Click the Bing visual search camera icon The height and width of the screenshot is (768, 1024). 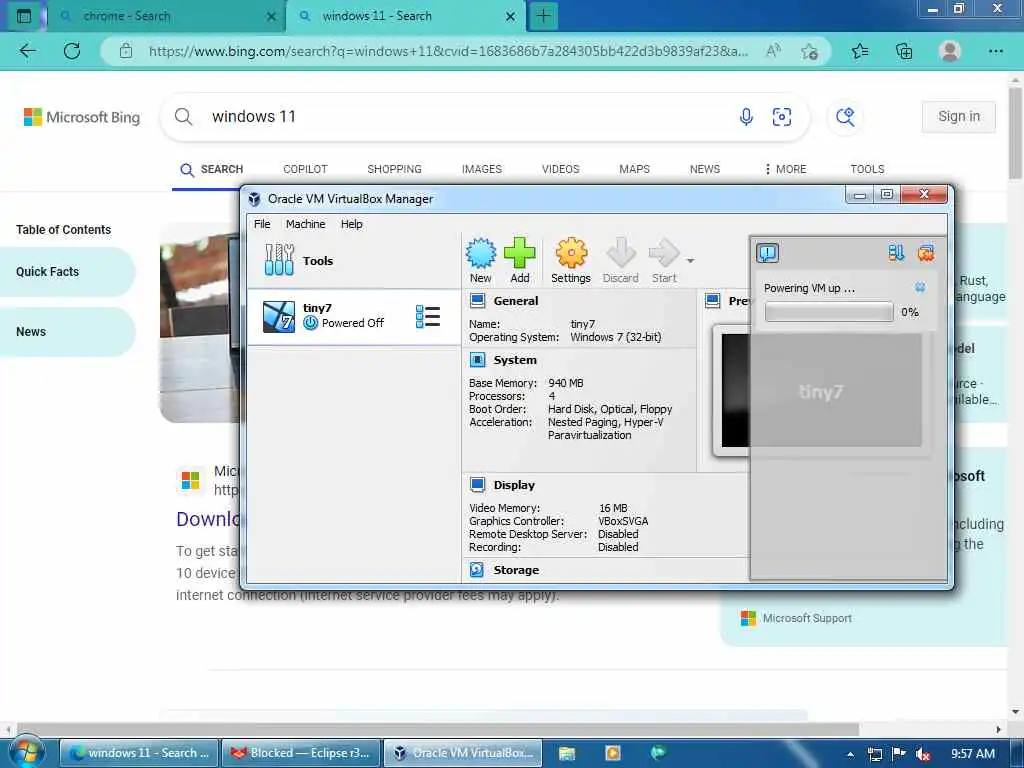pos(782,117)
